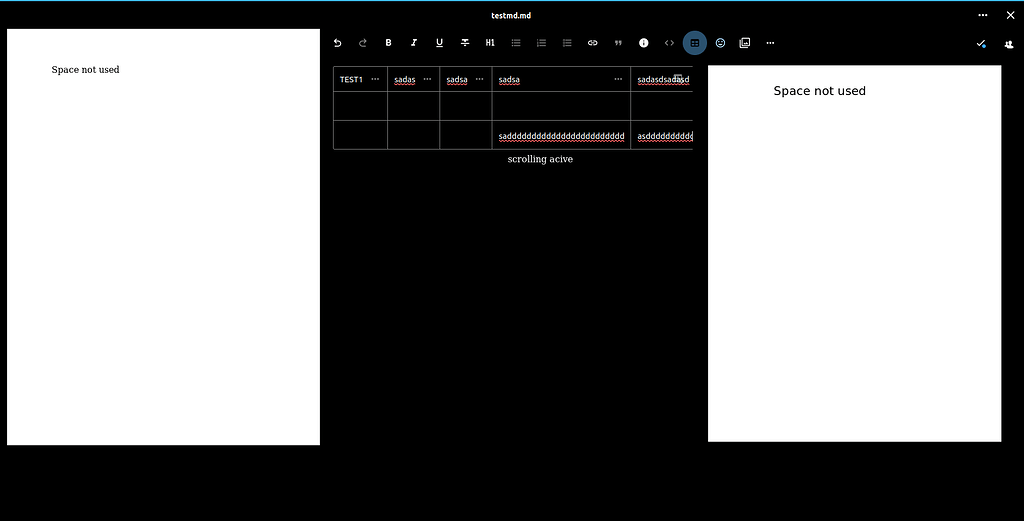1024x521 pixels.
Task: Toggle bold formatting
Action: click(388, 43)
